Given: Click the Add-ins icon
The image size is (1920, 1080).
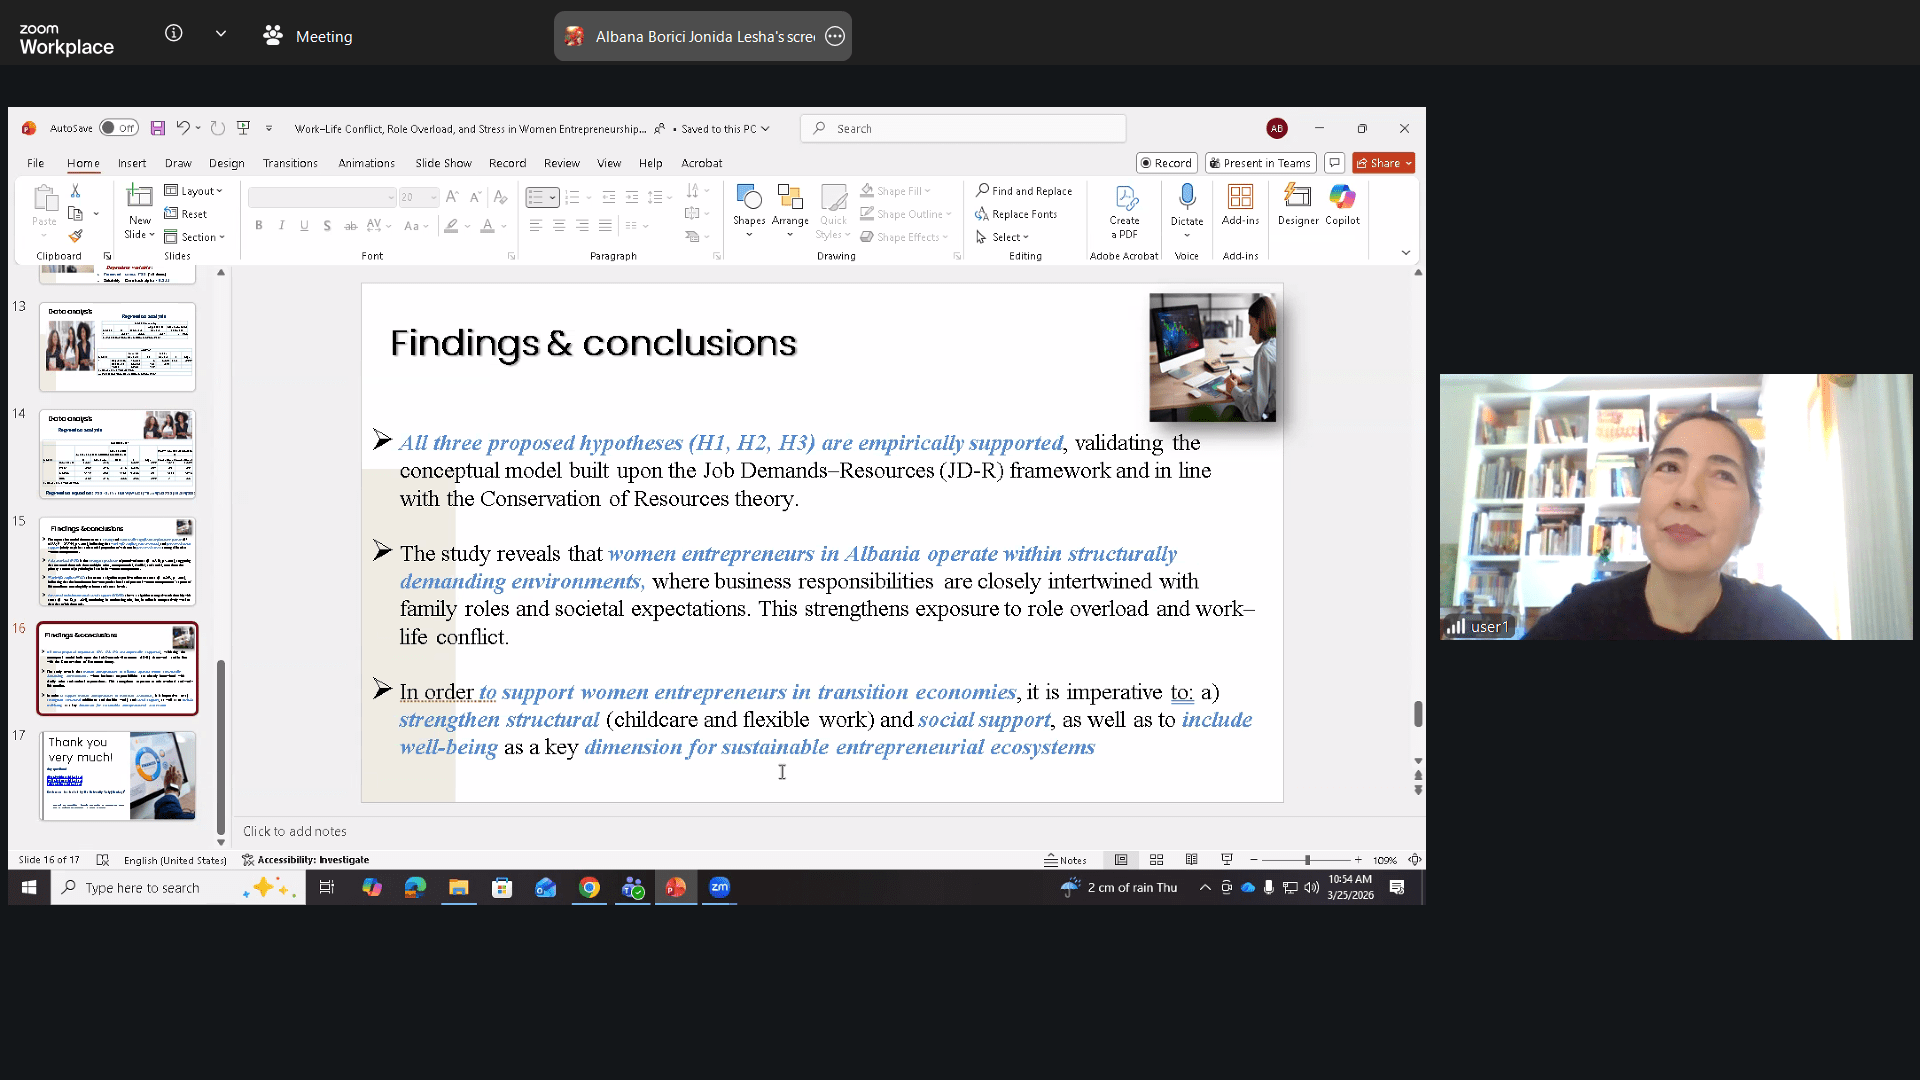Looking at the screenshot, I should point(1240,197).
